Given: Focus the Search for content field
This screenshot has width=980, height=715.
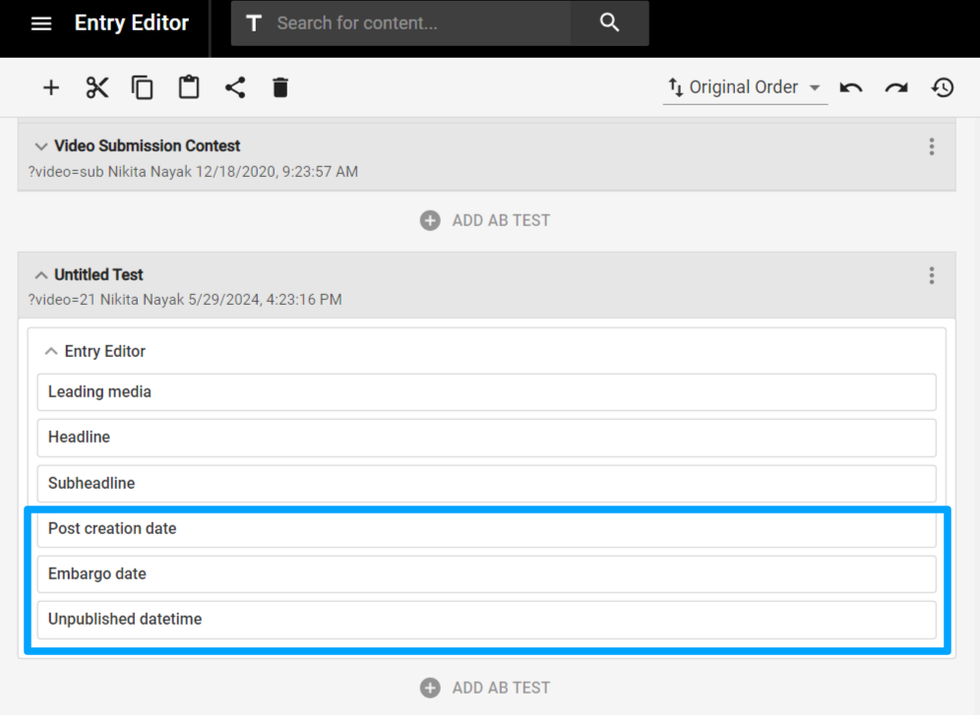Looking at the screenshot, I should [x=420, y=23].
